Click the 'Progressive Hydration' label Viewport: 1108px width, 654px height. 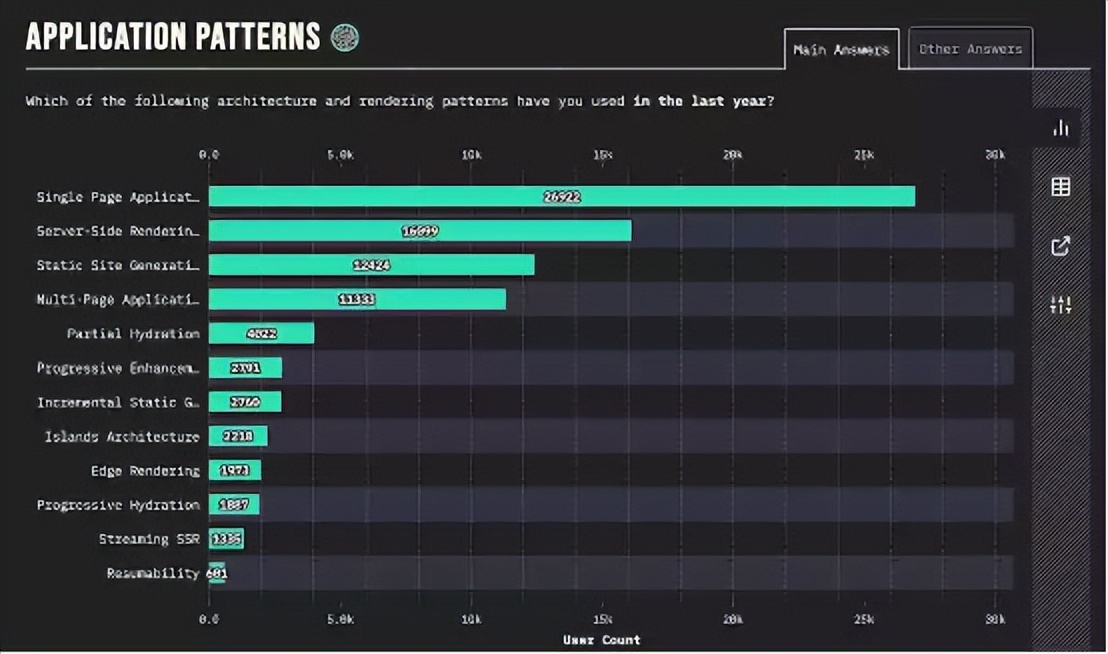[118, 505]
